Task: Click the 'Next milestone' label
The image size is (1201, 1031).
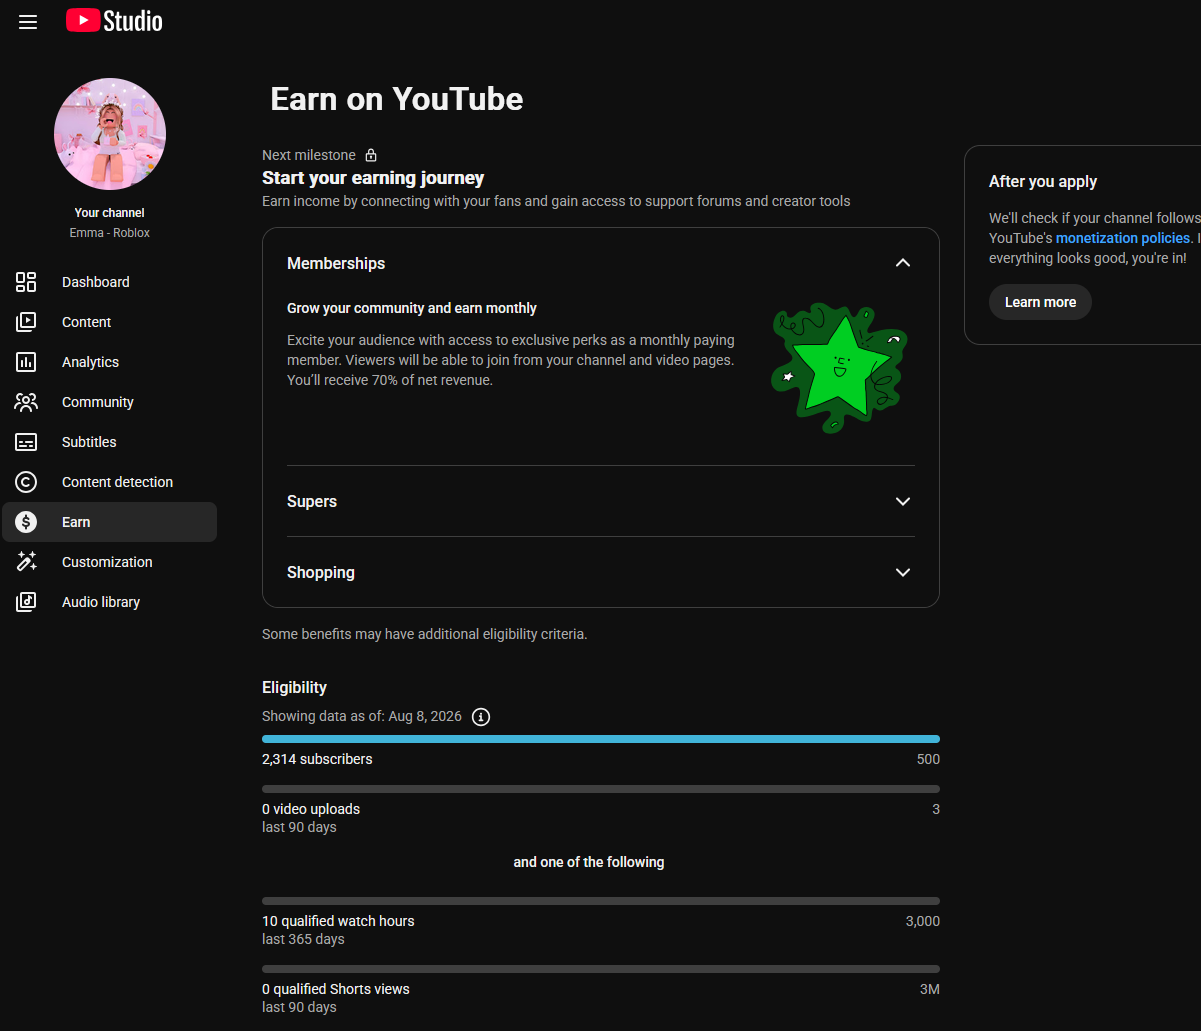Action: (x=308, y=155)
